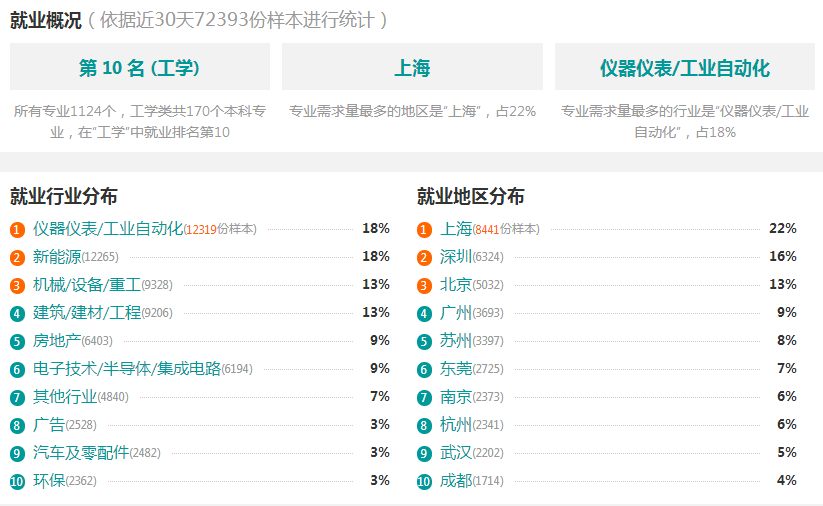Click rank 9 badge beside 汽车及零配件
Screen dimensions: 823x506
point(17,454)
